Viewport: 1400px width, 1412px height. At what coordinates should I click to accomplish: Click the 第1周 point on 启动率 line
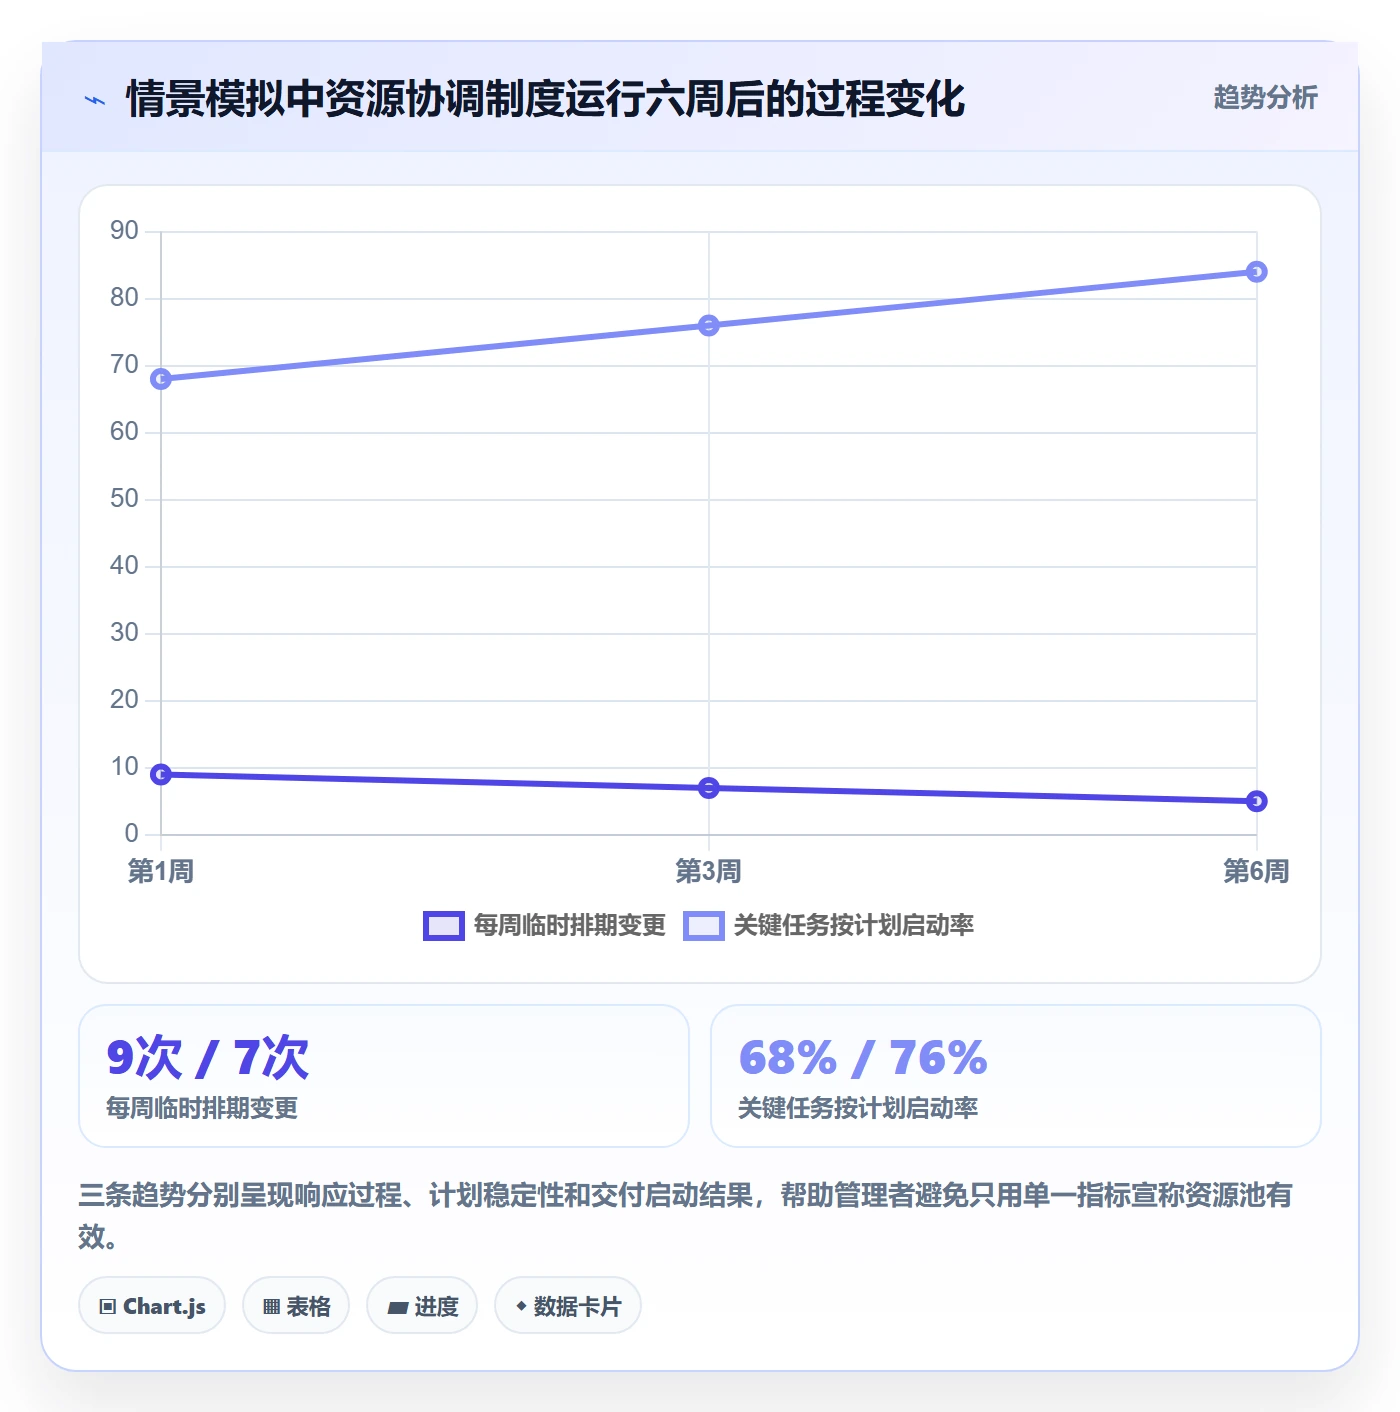coord(161,379)
